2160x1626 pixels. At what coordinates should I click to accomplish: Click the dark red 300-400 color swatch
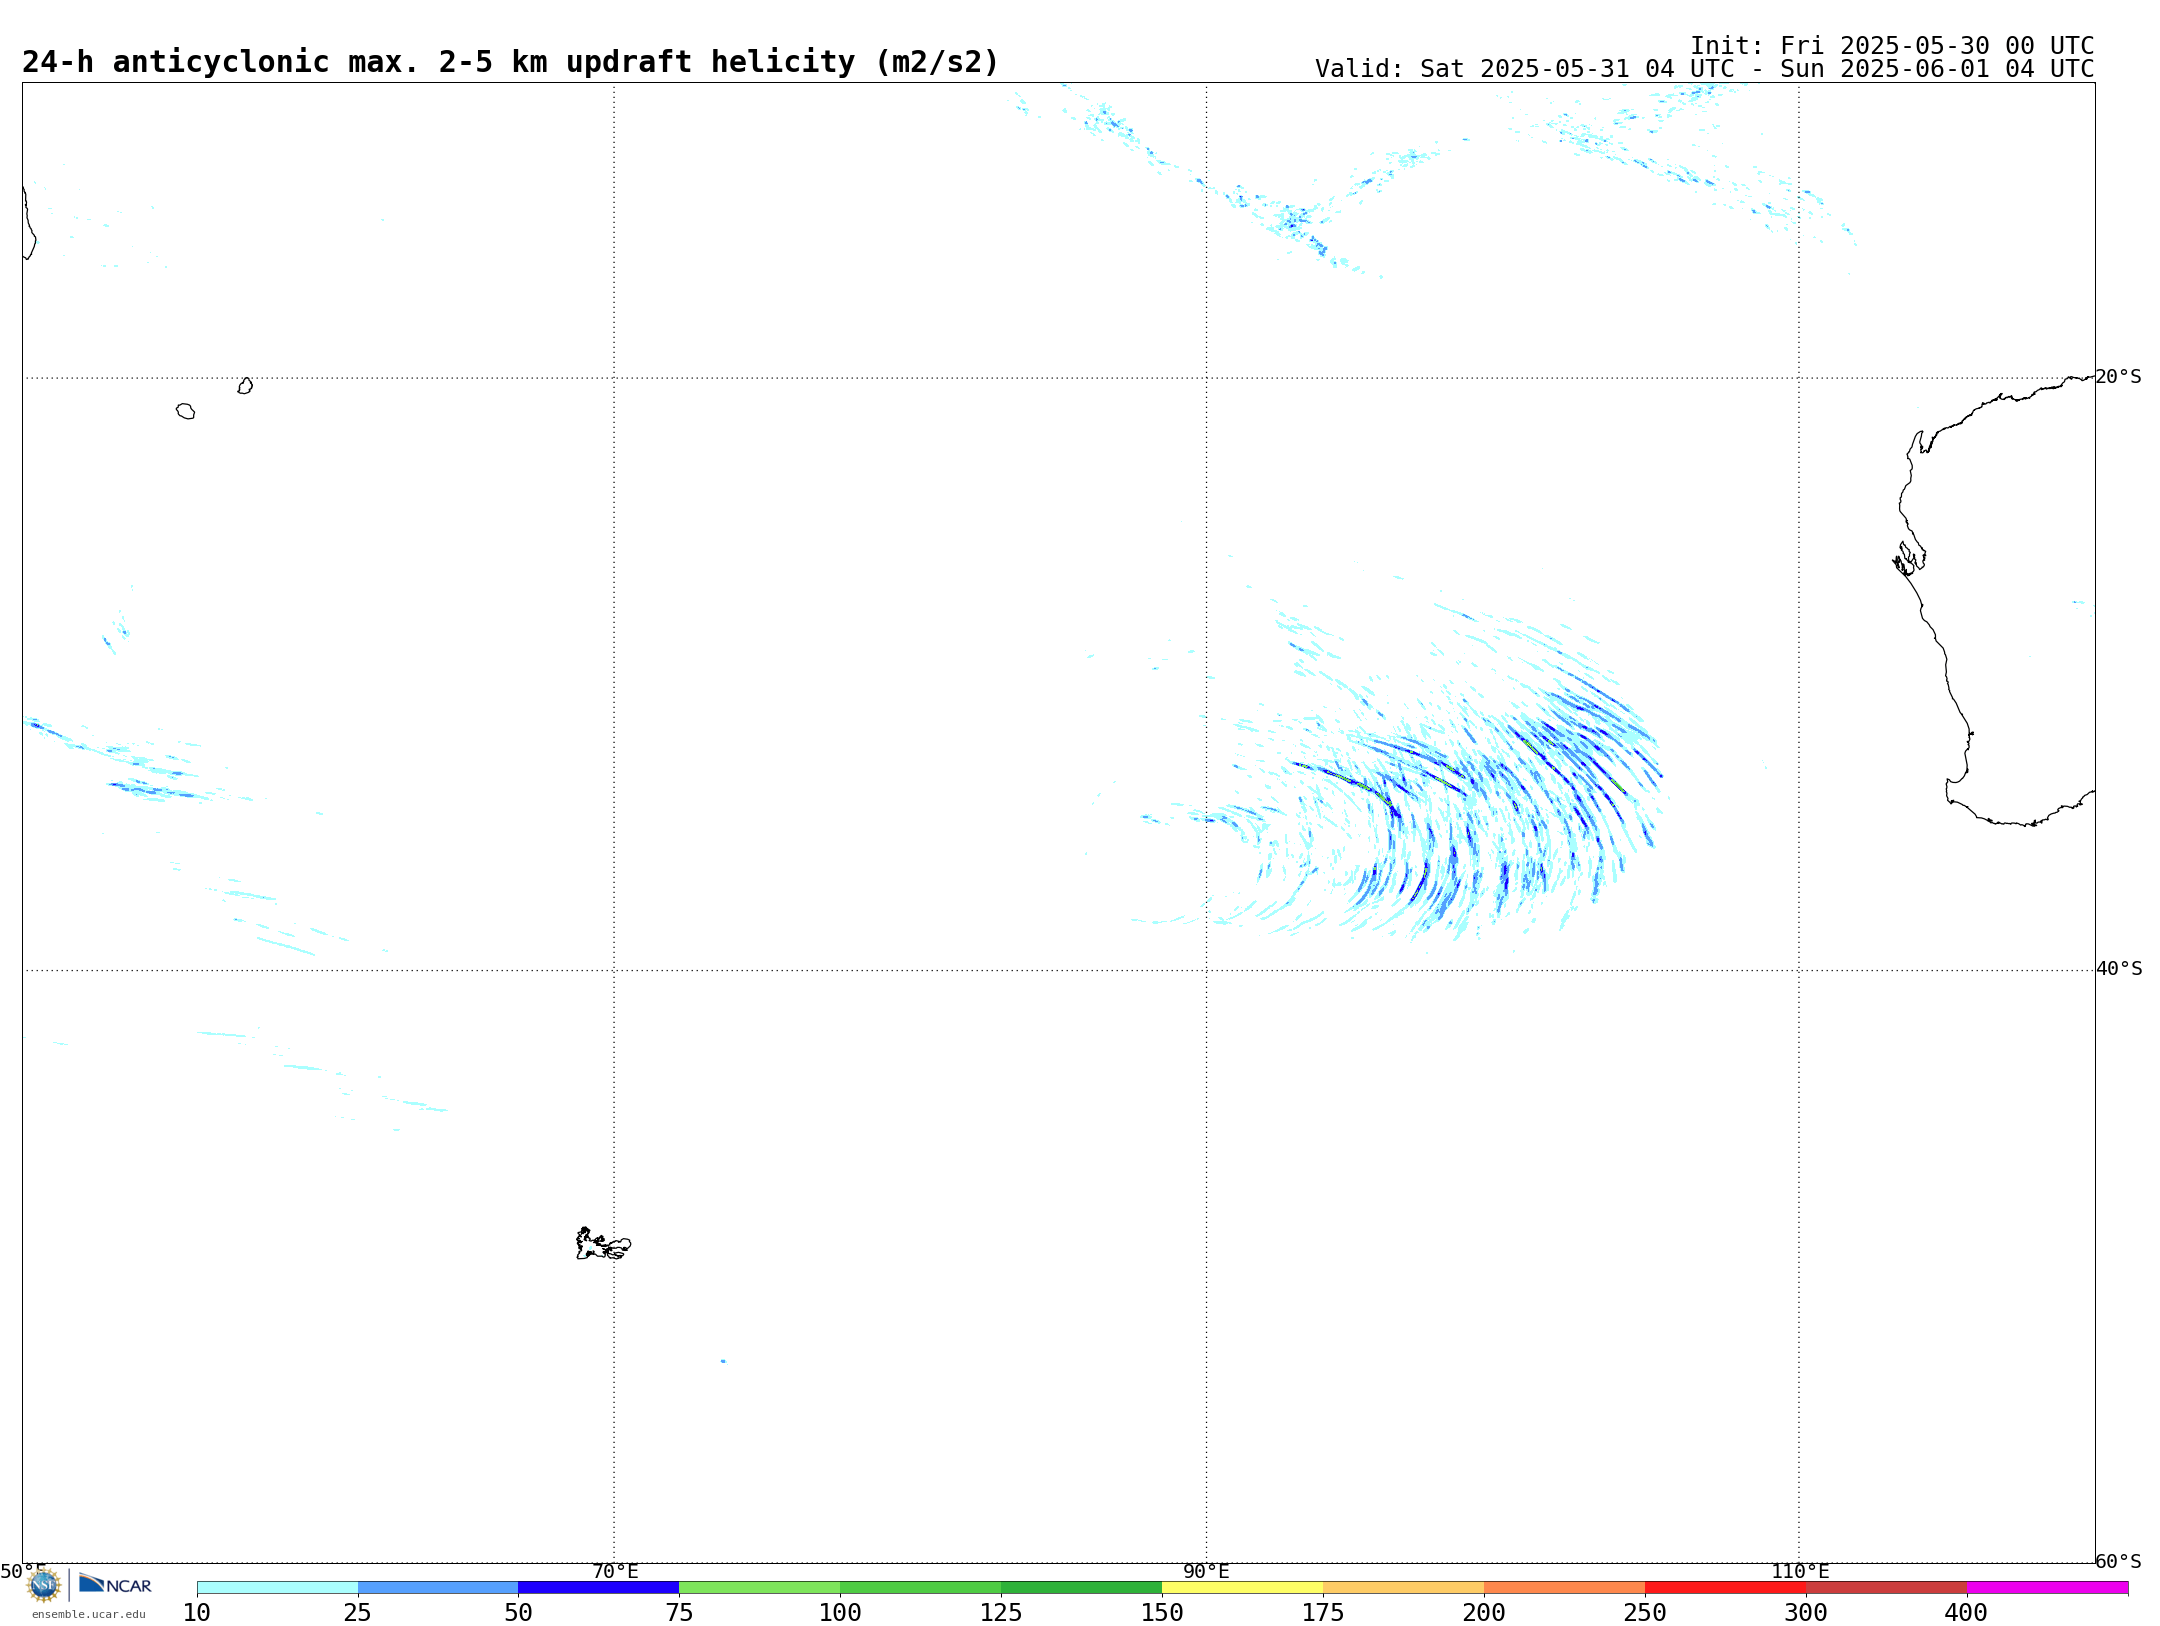pyautogui.click(x=1886, y=1588)
